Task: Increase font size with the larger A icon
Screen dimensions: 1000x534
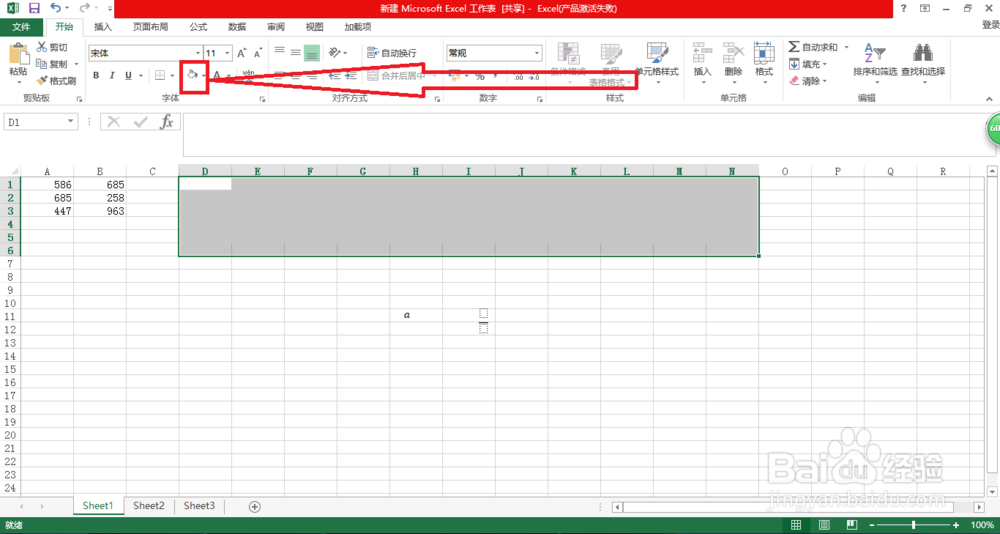Action: (242, 54)
